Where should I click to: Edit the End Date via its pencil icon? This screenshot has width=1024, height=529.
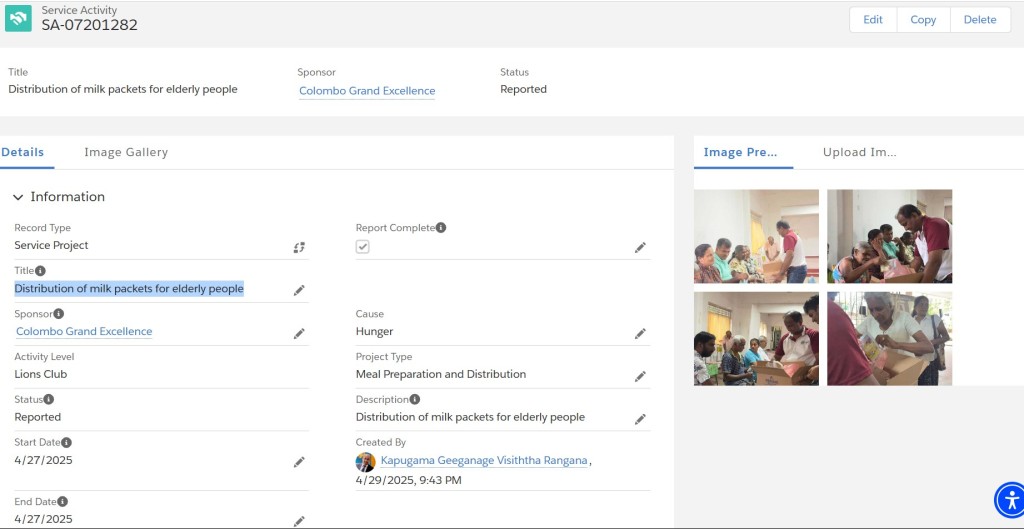click(x=299, y=521)
